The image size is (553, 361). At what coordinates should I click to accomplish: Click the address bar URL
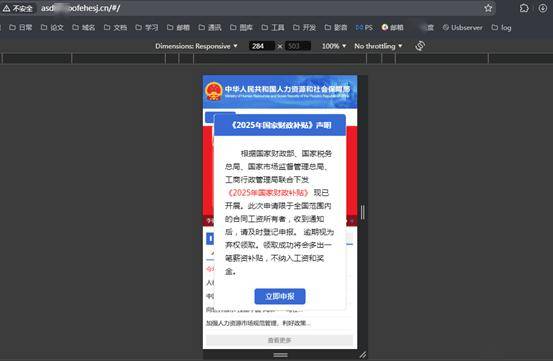pos(80,8)
